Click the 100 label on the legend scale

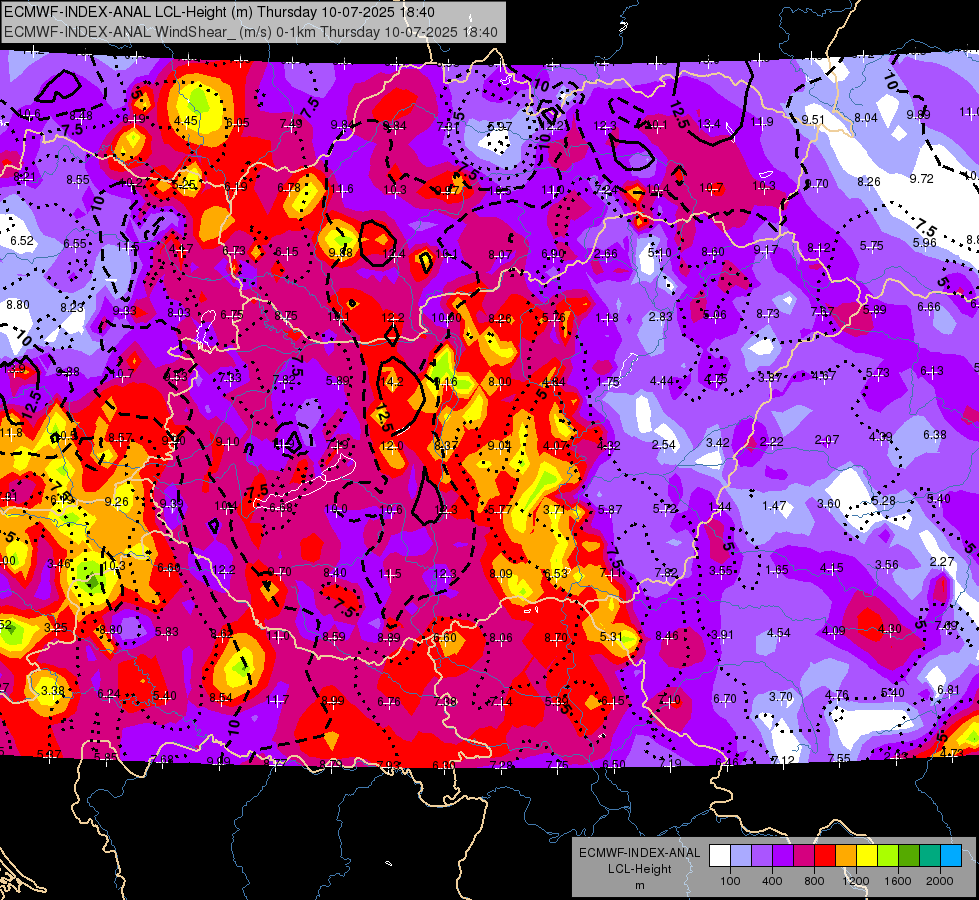tap(730, 881)
